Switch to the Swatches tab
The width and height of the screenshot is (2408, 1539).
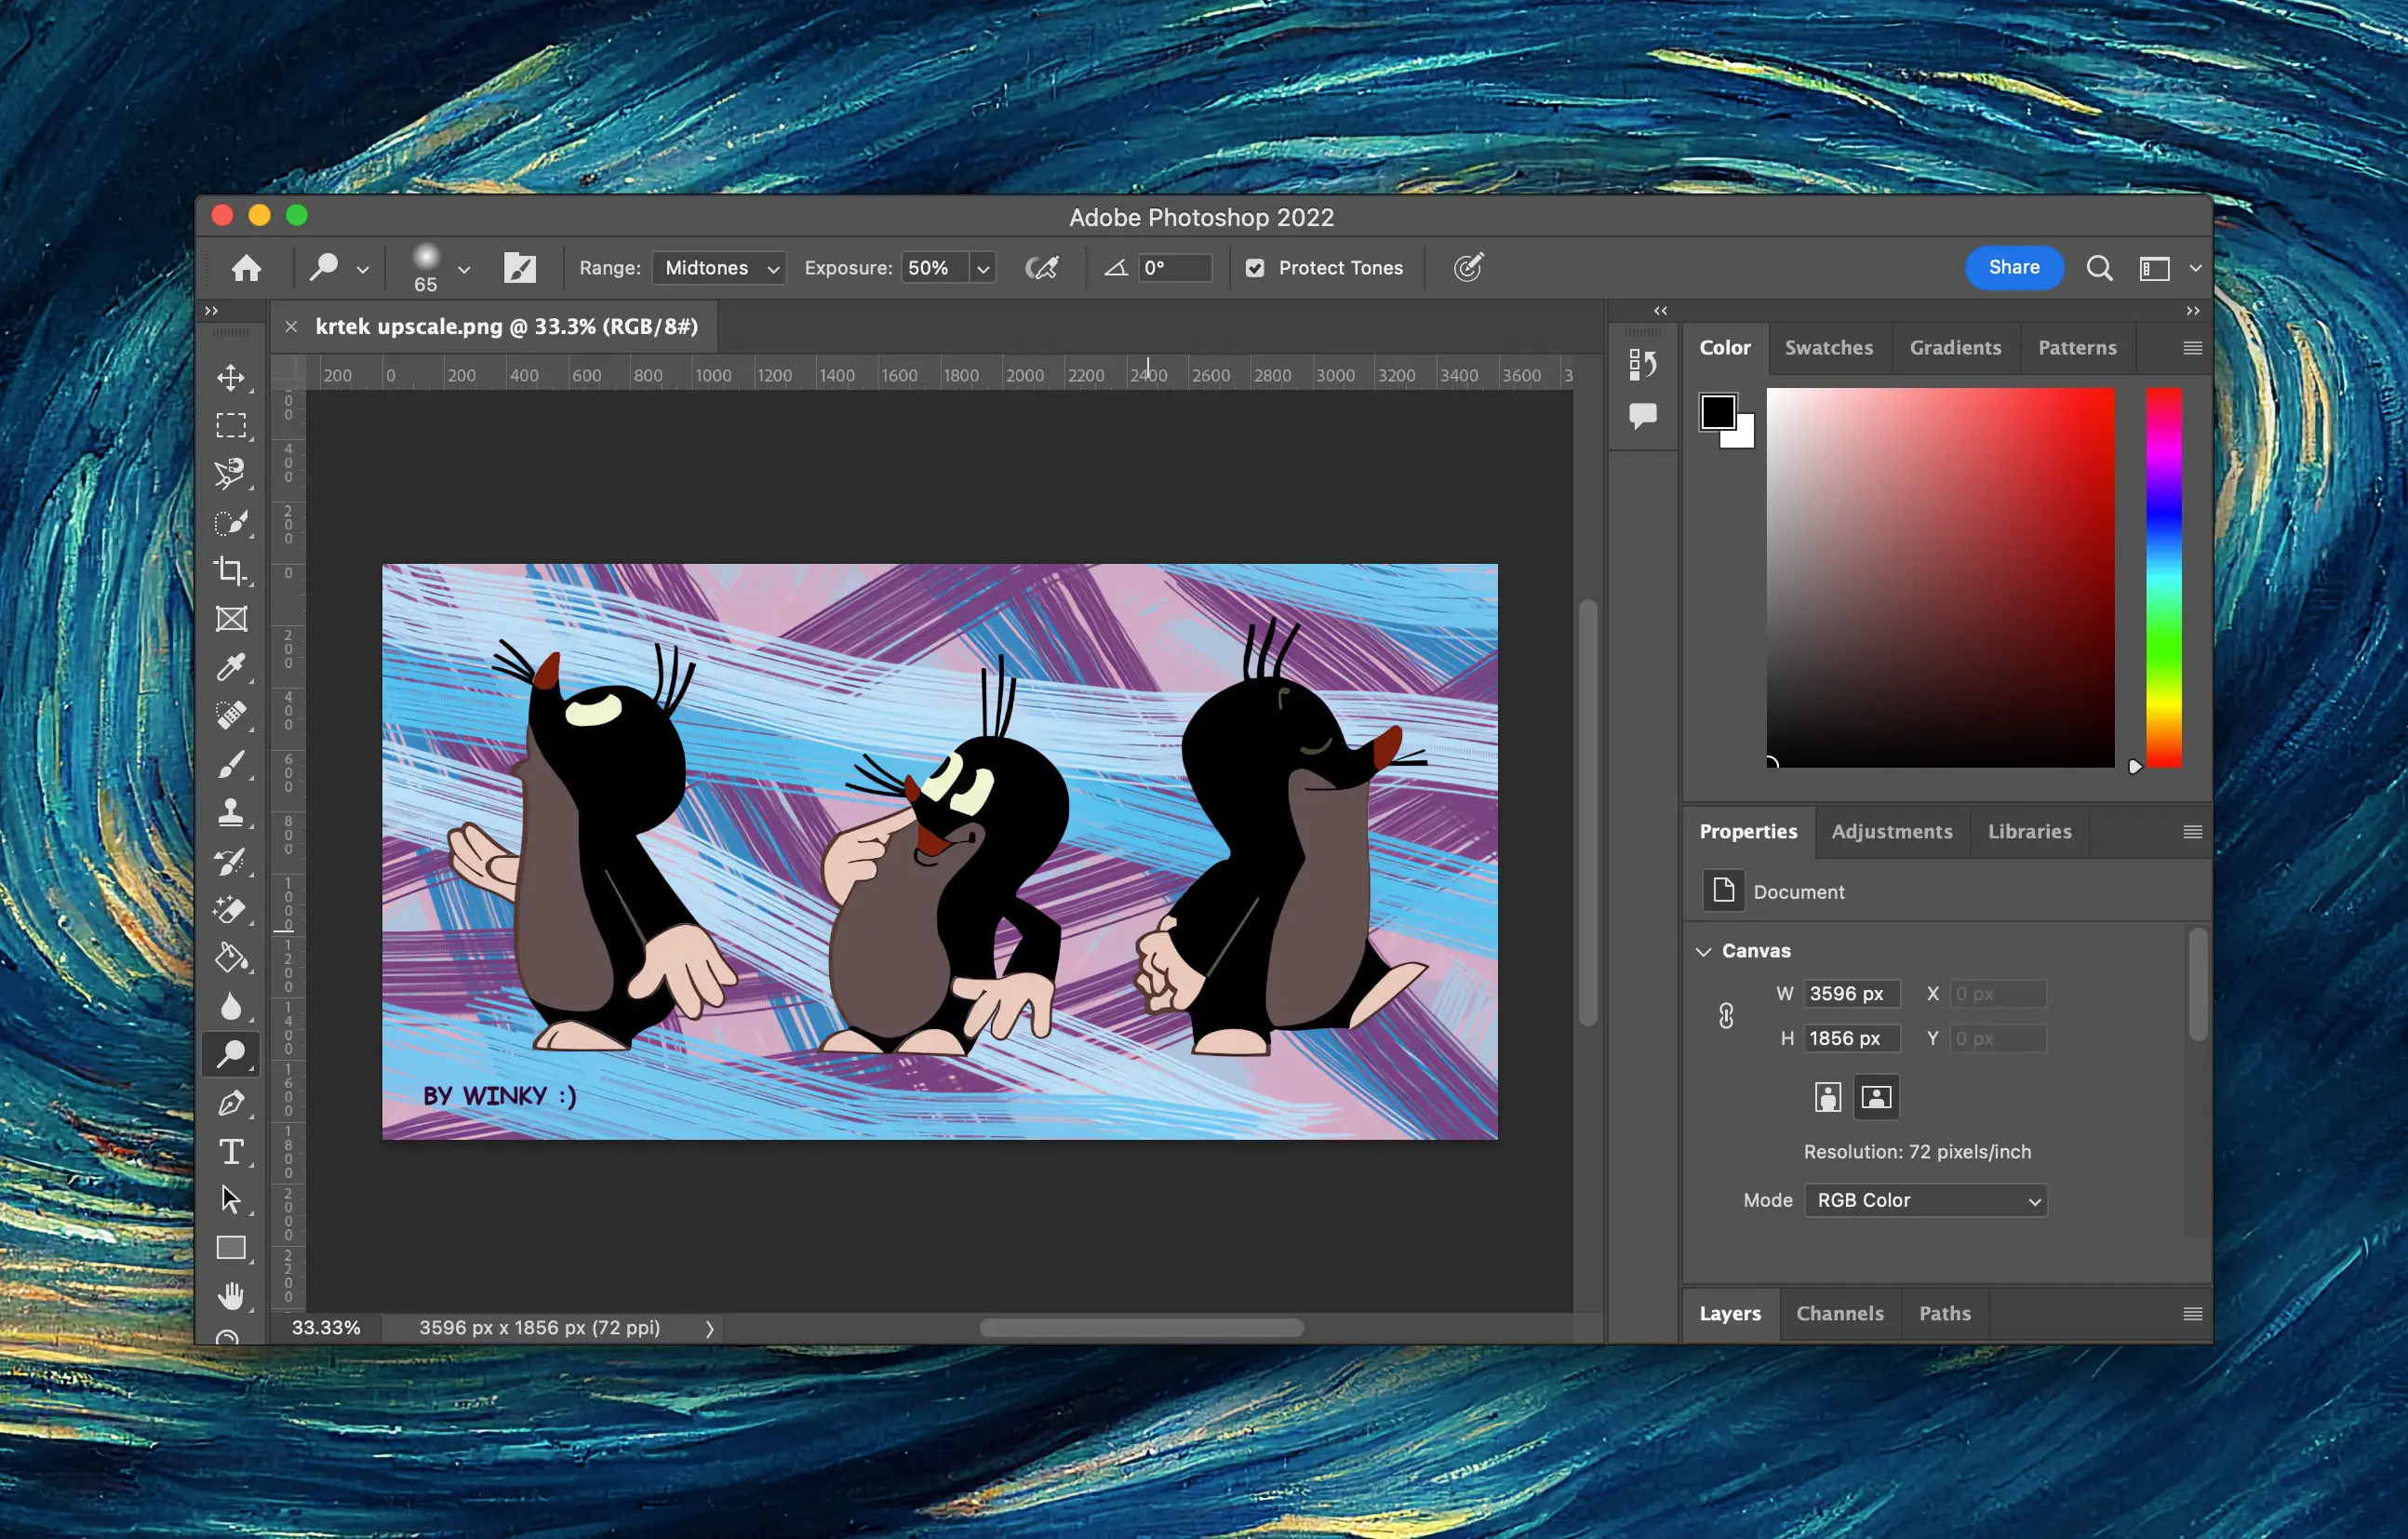pos(1828,348)
